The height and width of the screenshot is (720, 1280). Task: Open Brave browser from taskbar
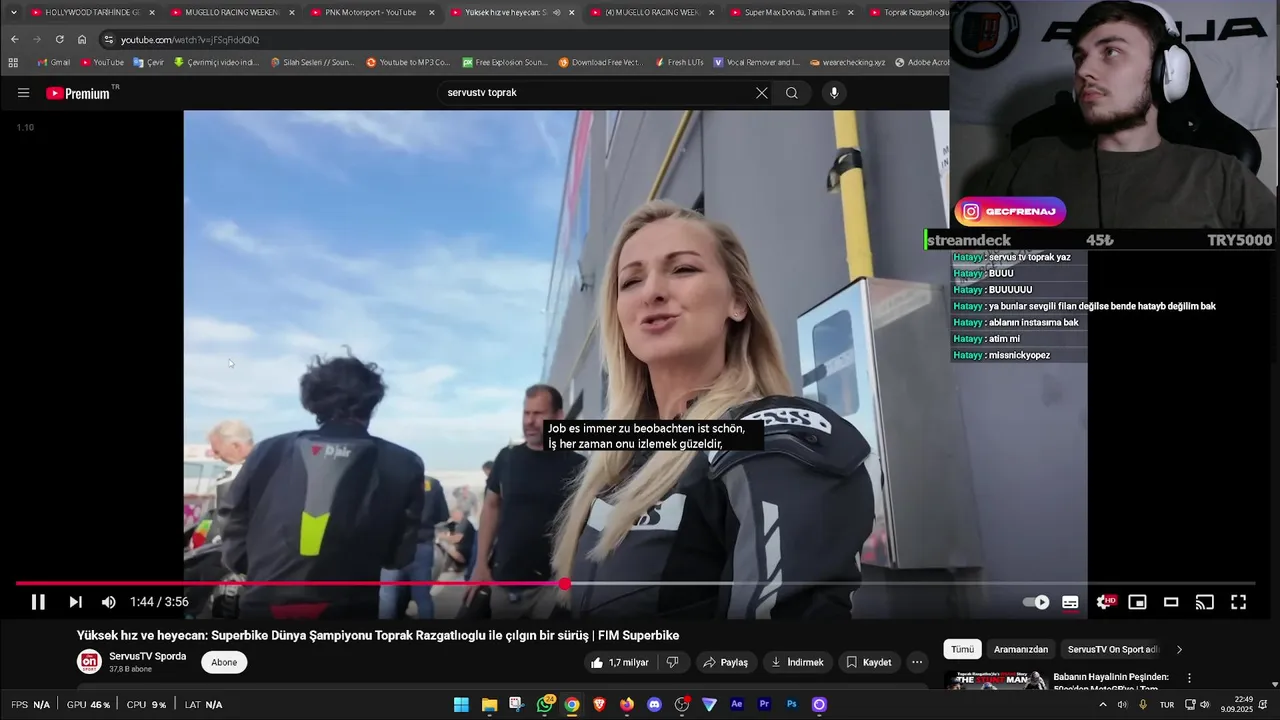[600, 705]
